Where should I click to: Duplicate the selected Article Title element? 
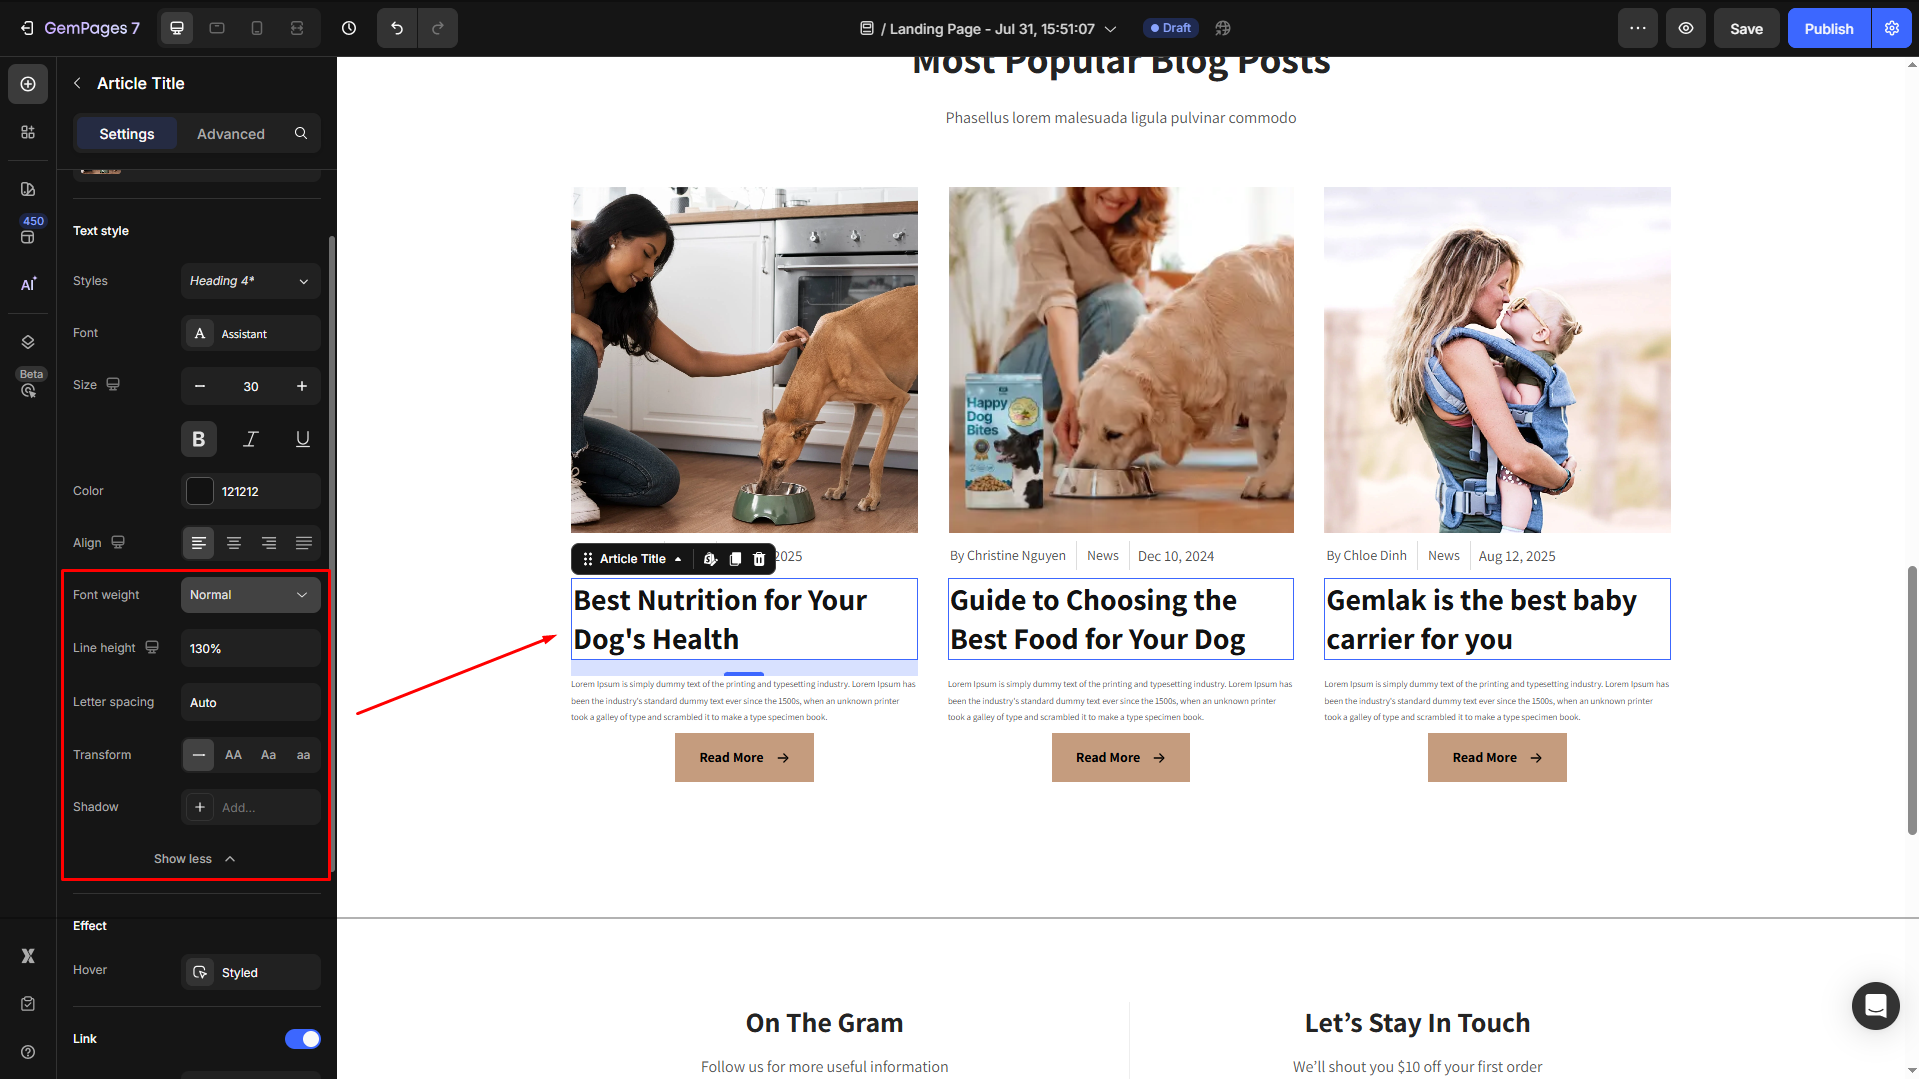coord(735,559)
